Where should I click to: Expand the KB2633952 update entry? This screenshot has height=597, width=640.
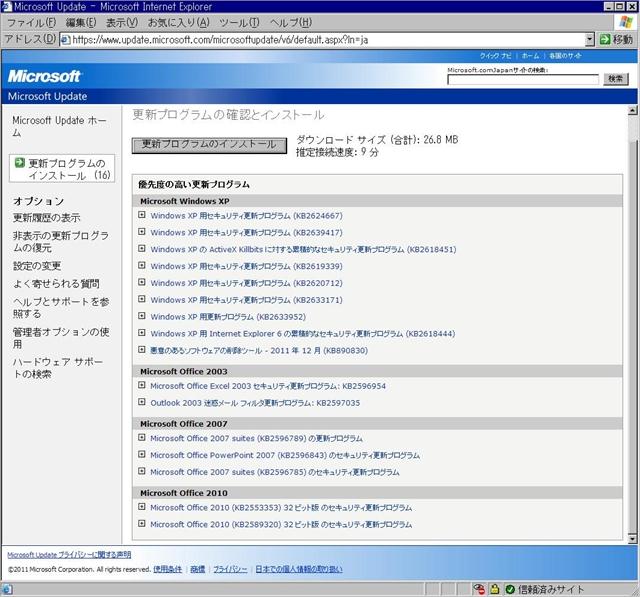[142, 315]
